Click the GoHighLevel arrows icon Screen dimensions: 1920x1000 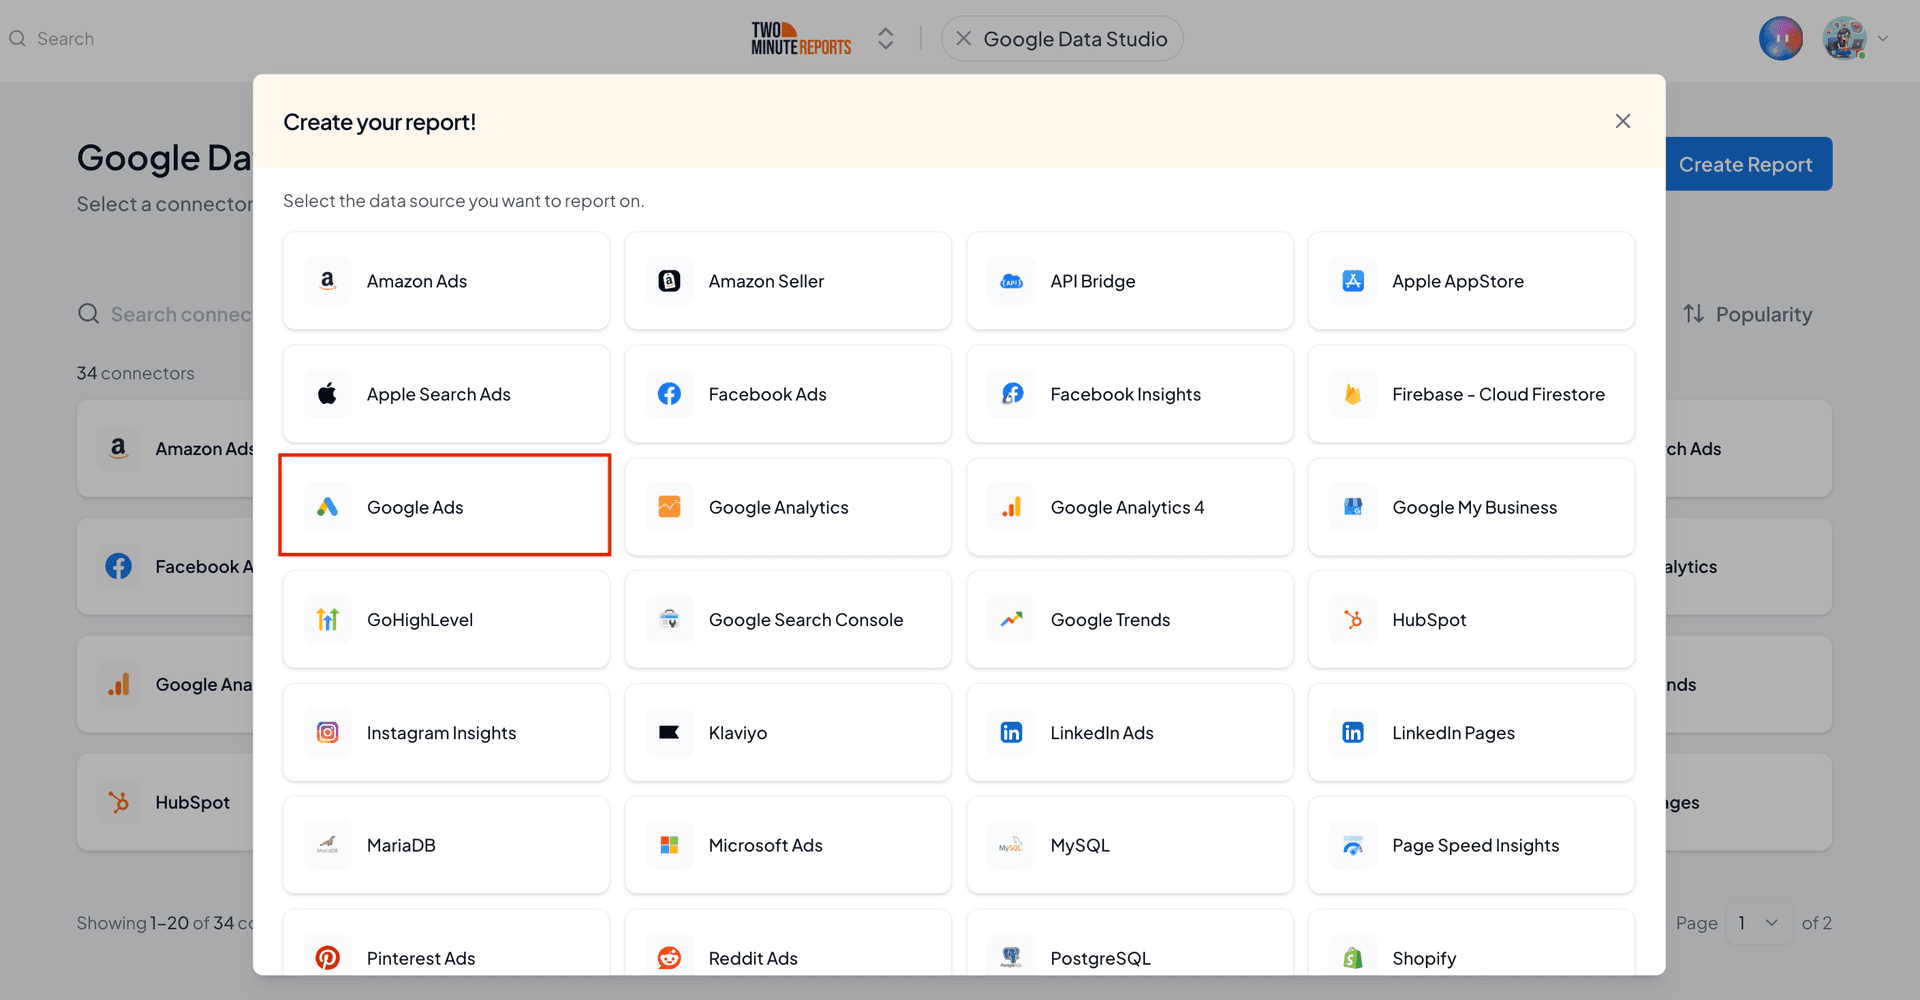click(327, 620)
